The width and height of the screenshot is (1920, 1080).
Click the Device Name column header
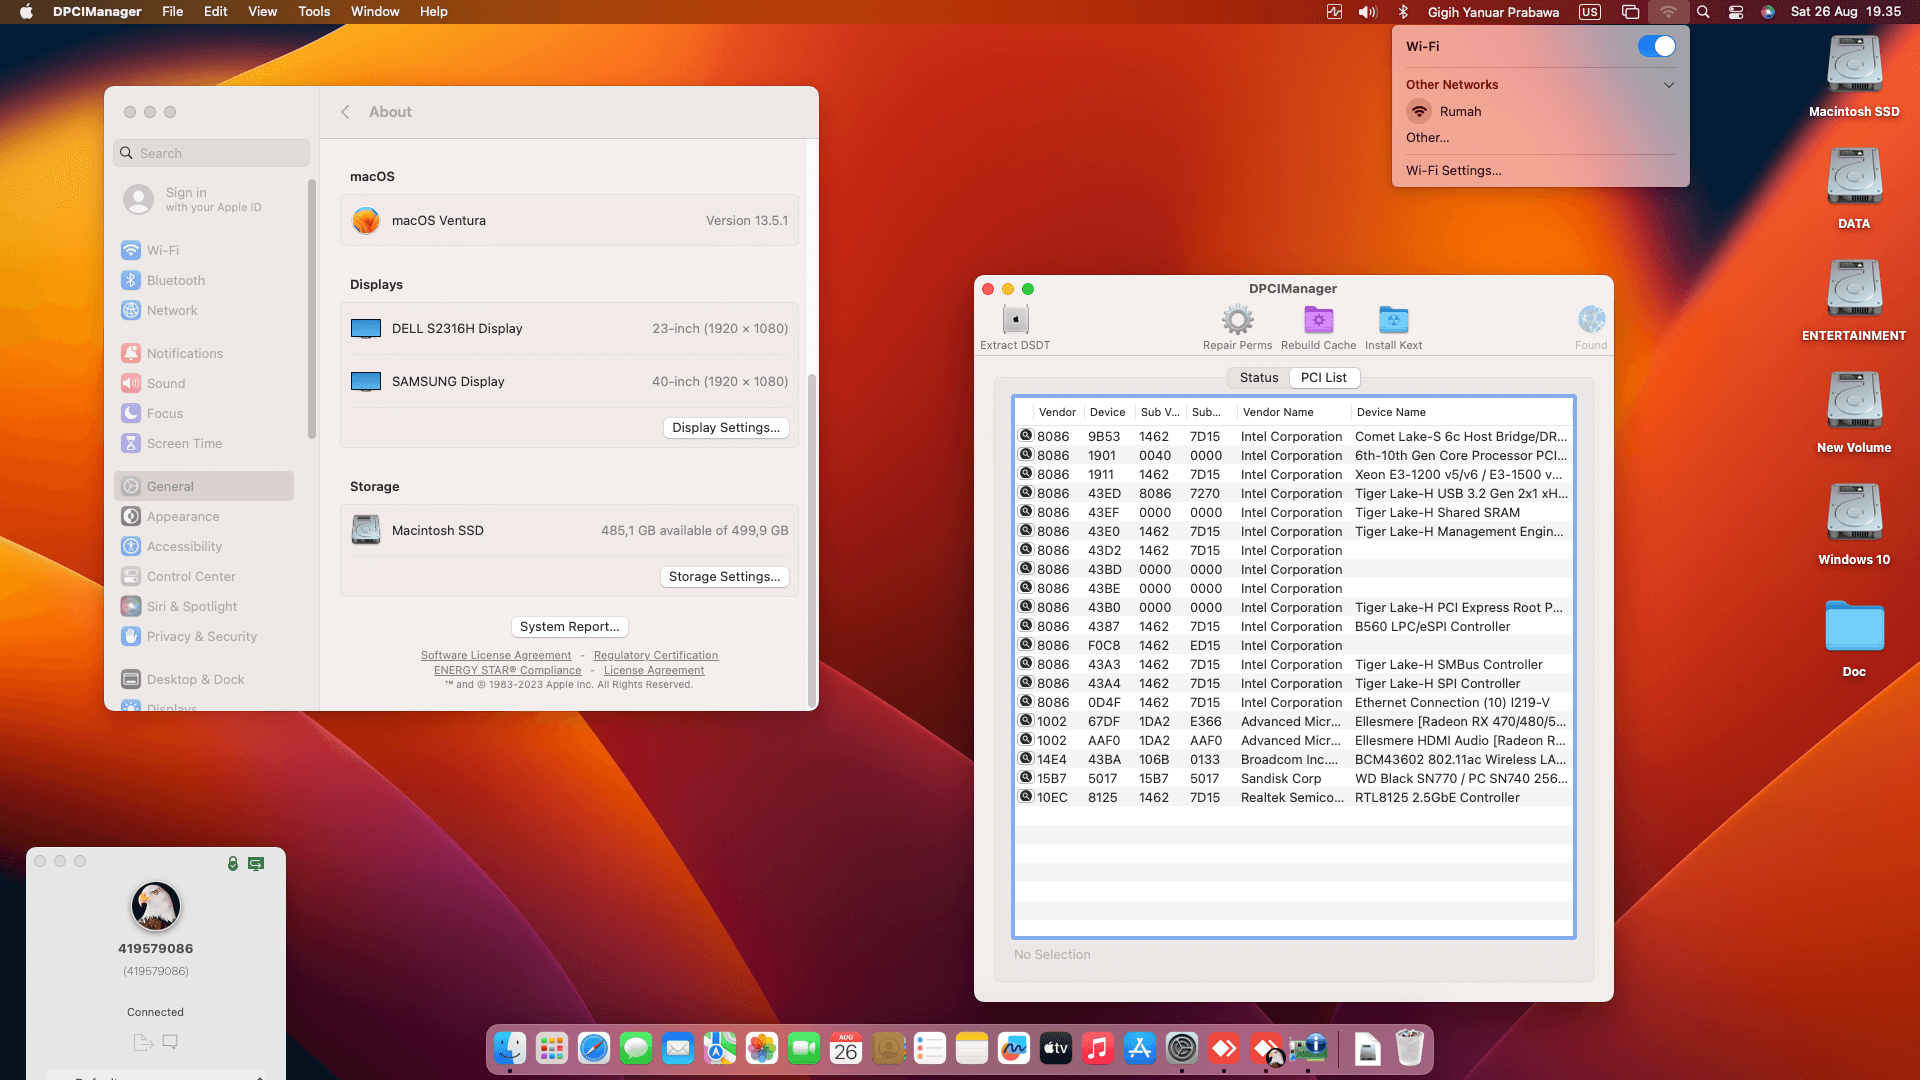[x=1390, y=412]
